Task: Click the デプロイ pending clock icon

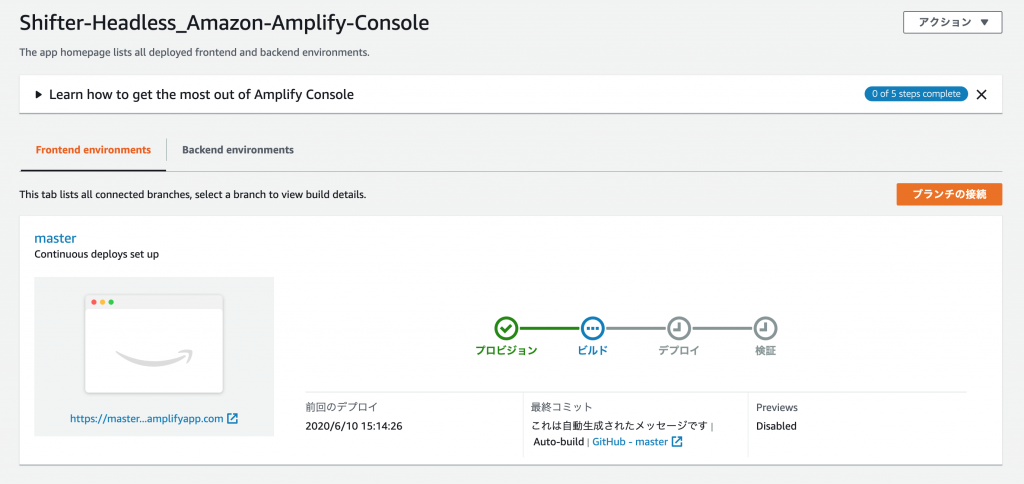Action: tap(679, 328)
